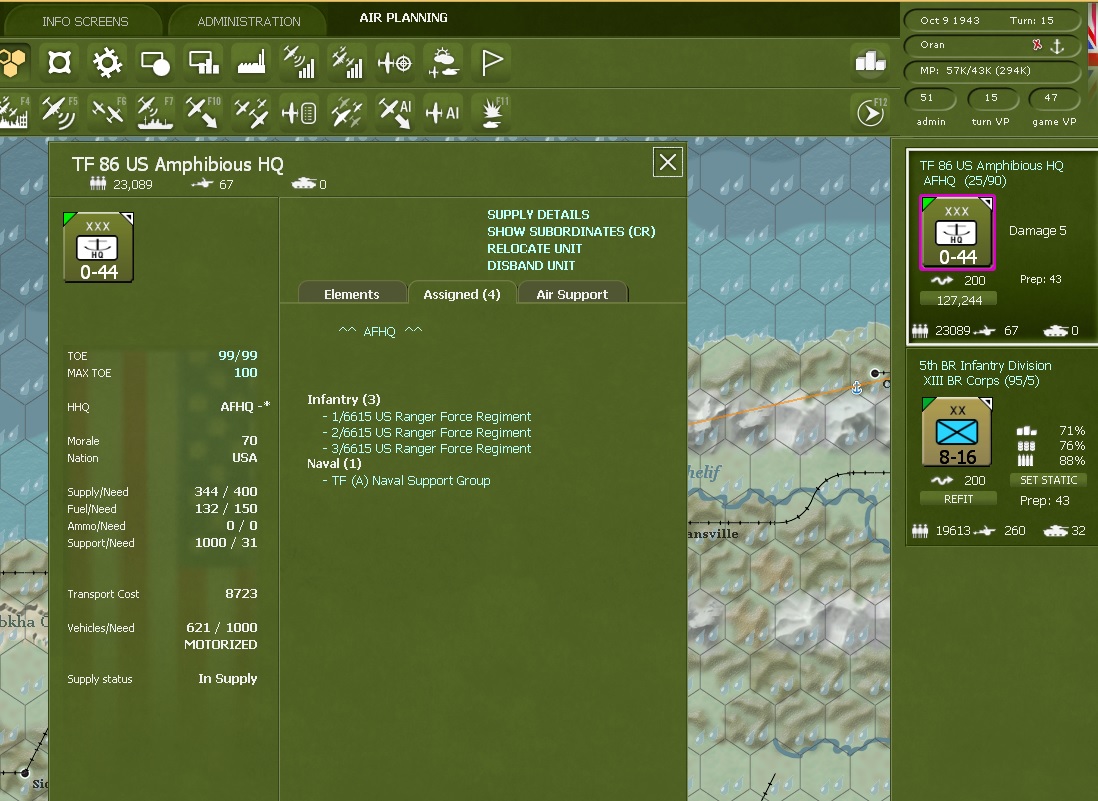Click the port anchor marker on the map
The height and width of the screenshot is (801, 1098).
tap(856, 387)
